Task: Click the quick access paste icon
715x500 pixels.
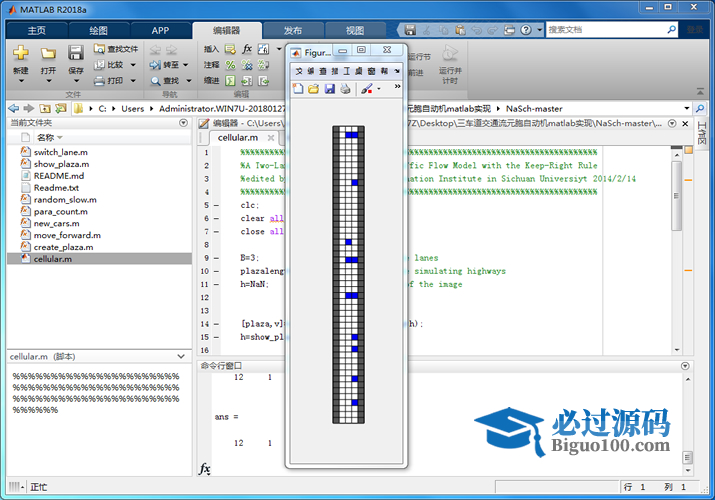Action: pos(460,30)
